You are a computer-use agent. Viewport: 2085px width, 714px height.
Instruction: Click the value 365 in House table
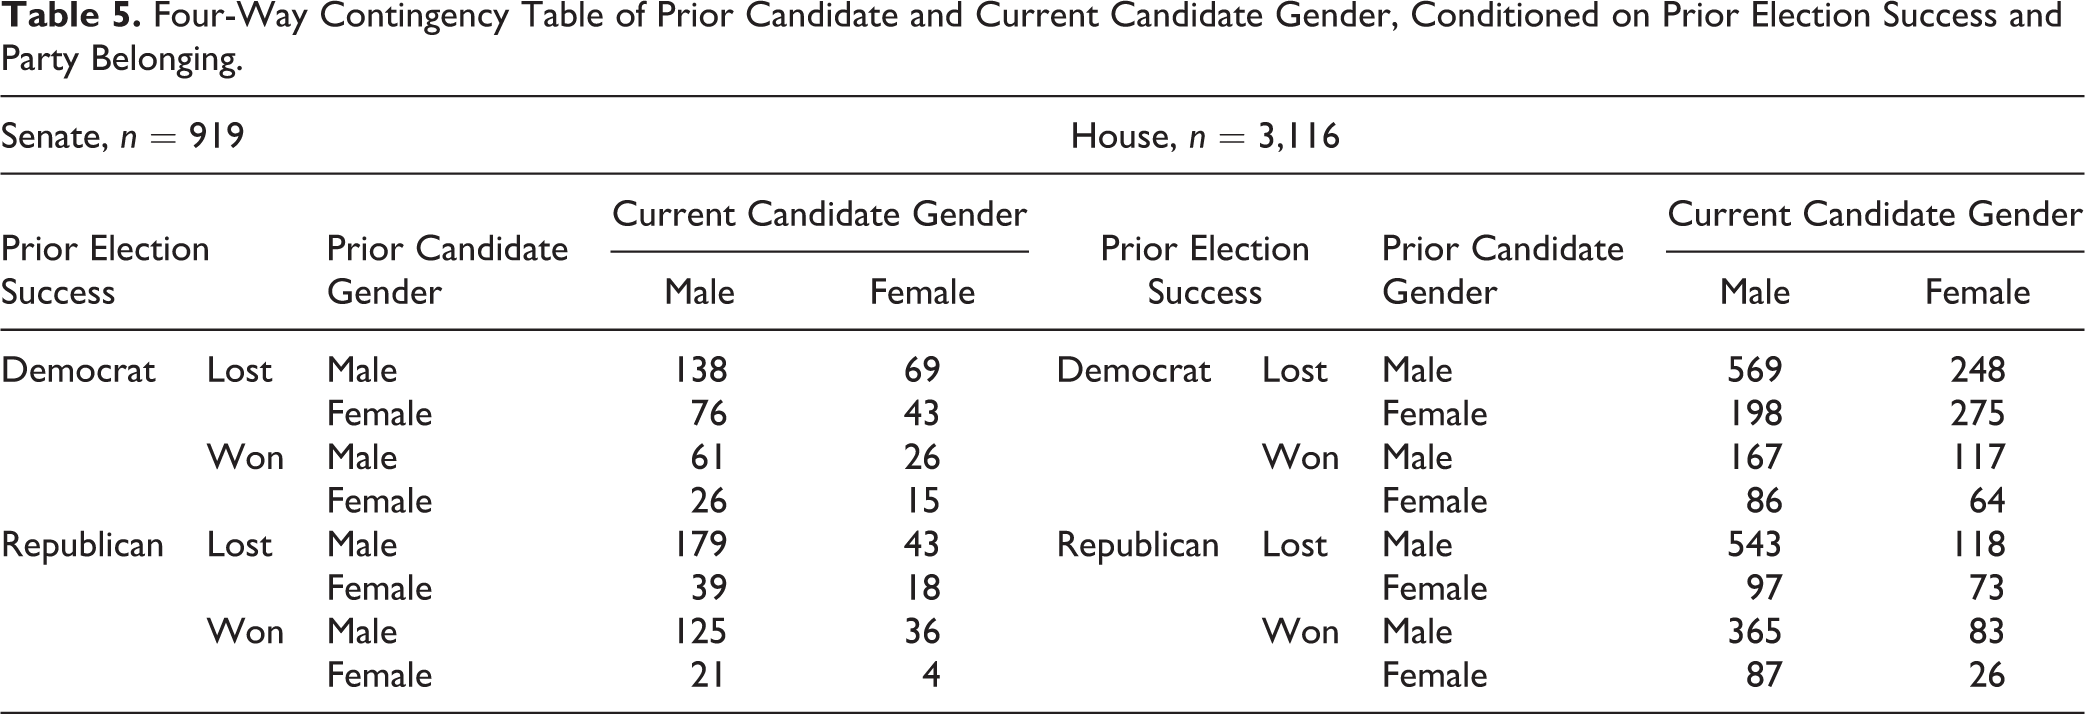tap(1755, 632)
